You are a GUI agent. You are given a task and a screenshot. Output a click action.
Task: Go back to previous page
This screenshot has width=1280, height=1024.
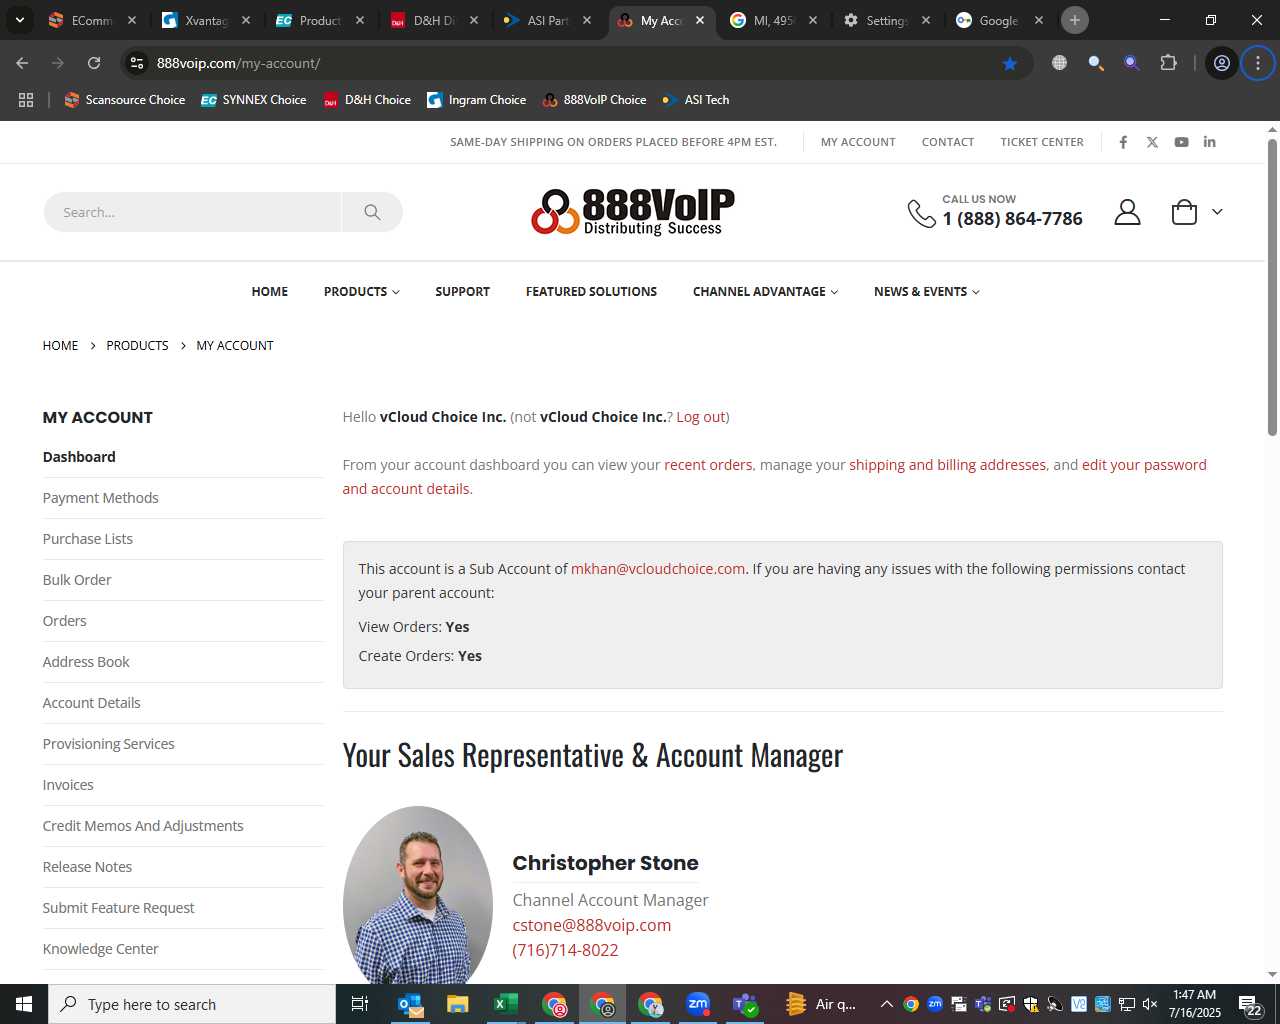22,63
